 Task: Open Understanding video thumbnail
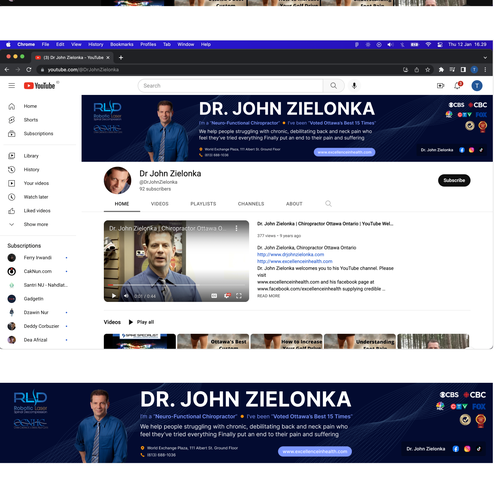(360, 341)
